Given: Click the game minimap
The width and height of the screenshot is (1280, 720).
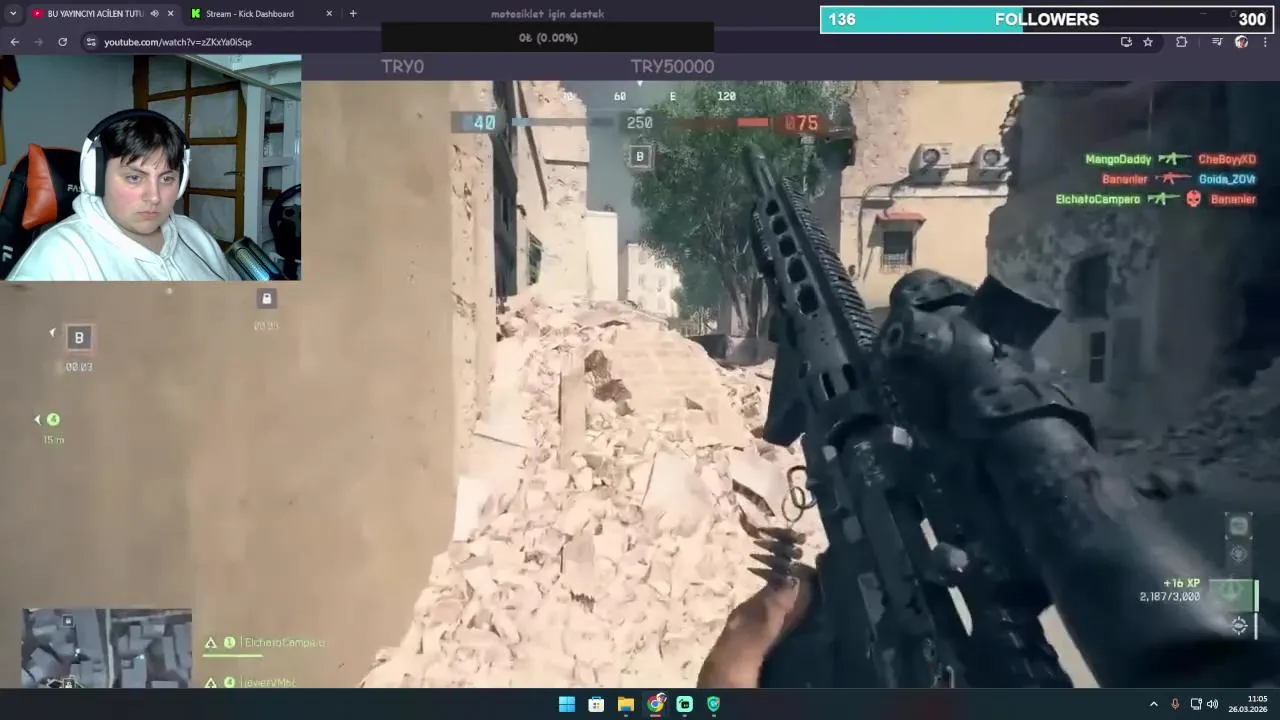Looking at the screenshot, I should (x=107, y=648).
